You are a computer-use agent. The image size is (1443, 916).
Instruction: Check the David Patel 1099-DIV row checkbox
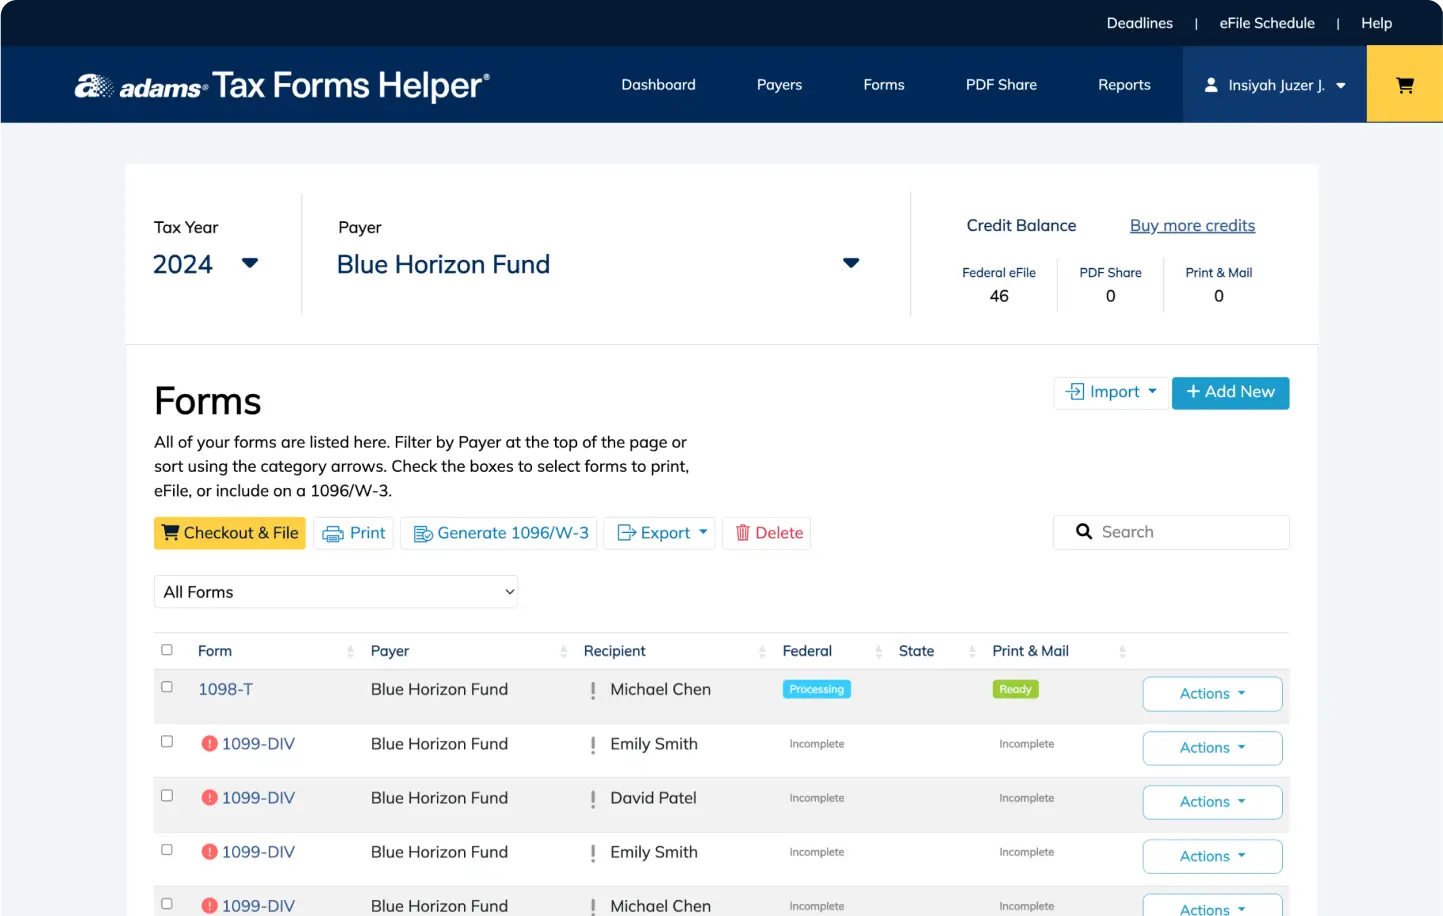coord(167,796)
